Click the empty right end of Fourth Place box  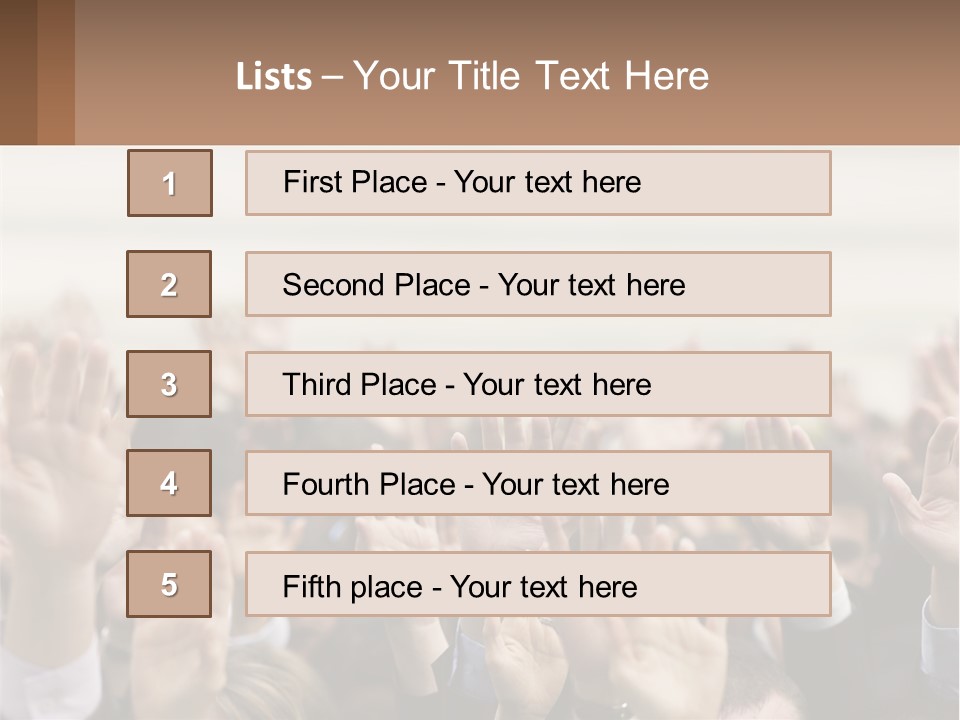tap(760, 484)
